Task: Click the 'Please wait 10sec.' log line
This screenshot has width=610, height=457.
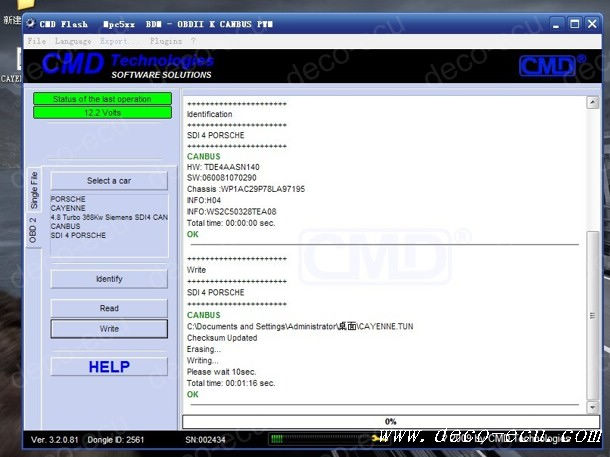Action: pyautogui.click(x=221, y=372)
